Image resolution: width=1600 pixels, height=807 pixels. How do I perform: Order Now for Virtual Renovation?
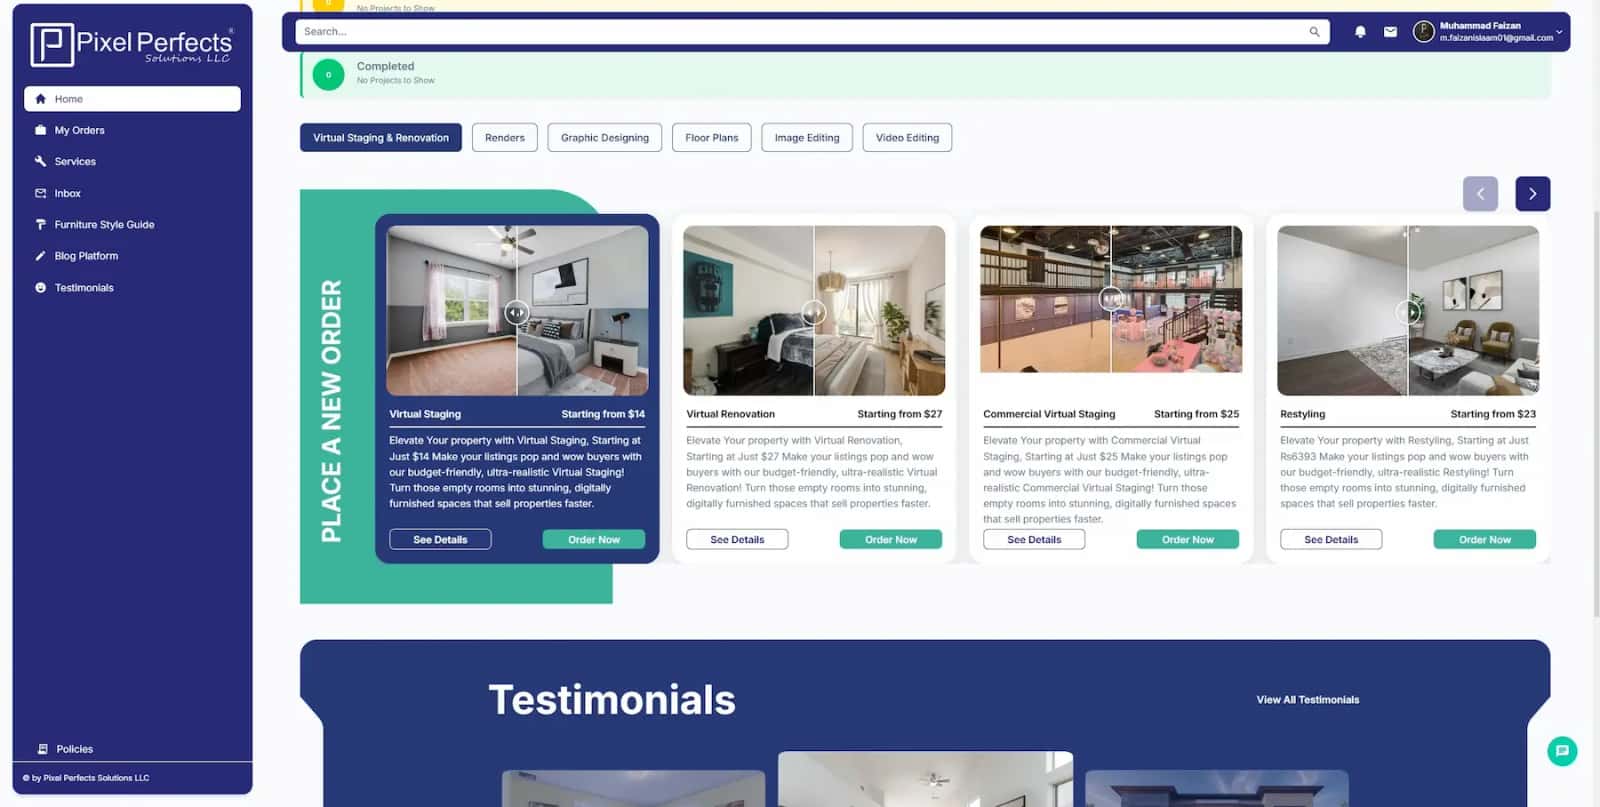coord(890,540)
